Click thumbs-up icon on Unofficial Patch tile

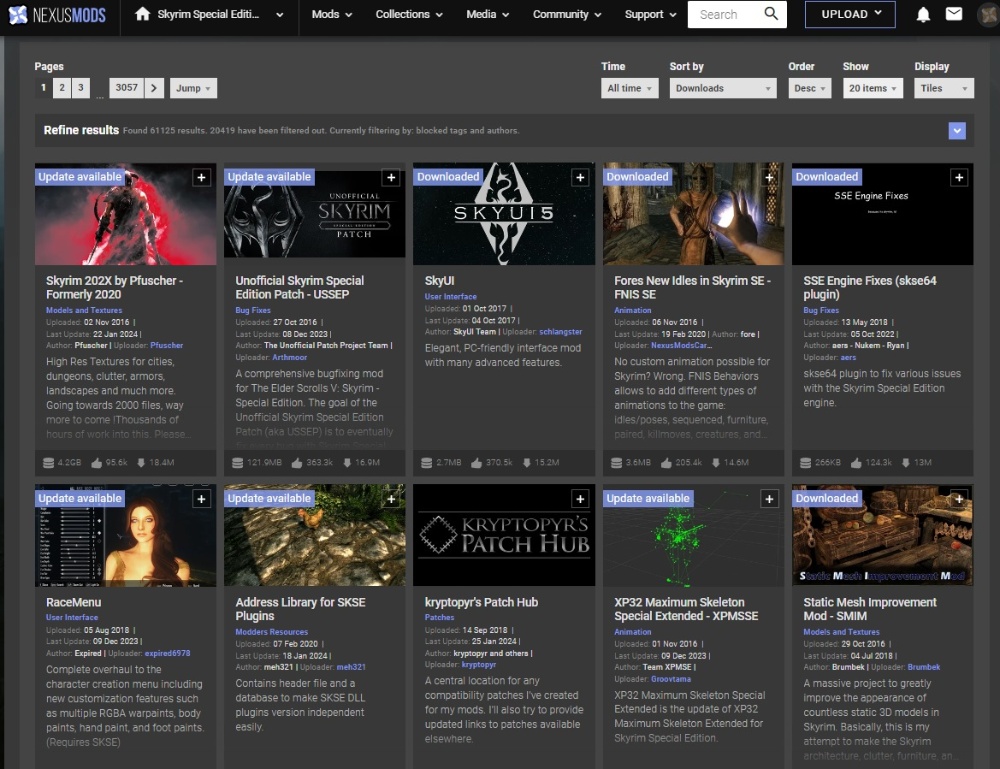297,463
